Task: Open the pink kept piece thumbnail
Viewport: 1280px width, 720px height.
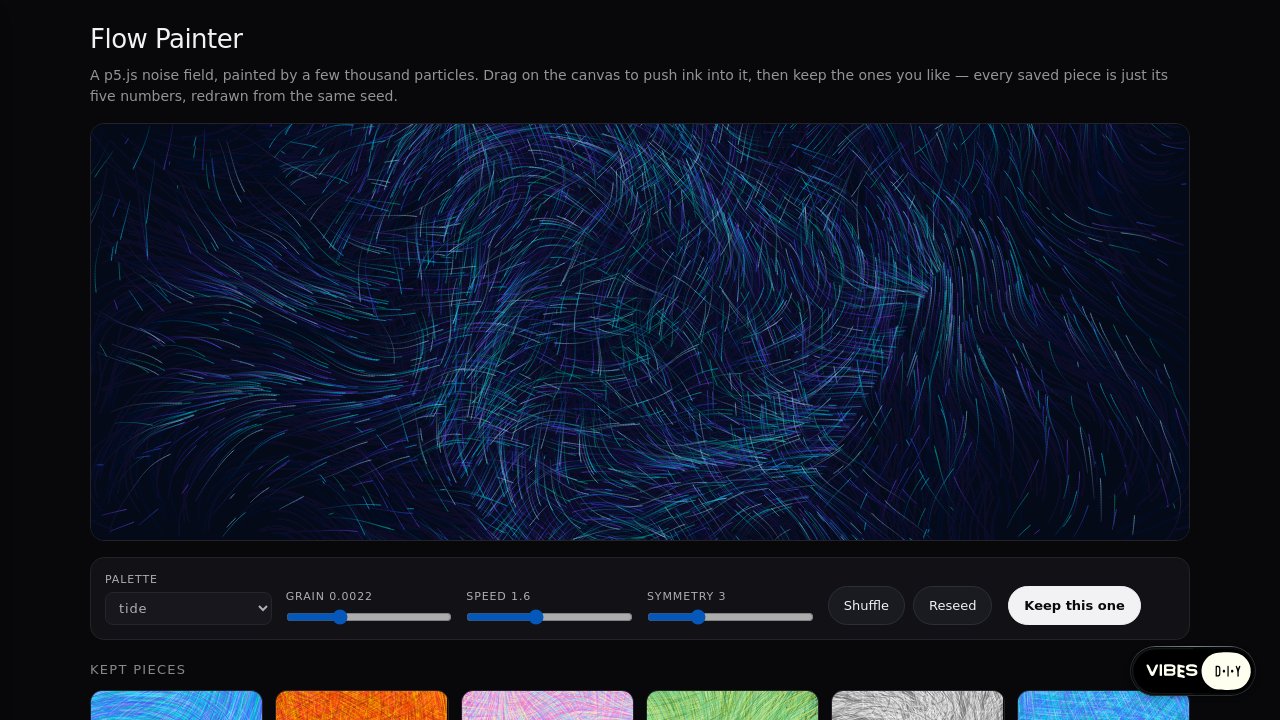Action: click(547, 706)
